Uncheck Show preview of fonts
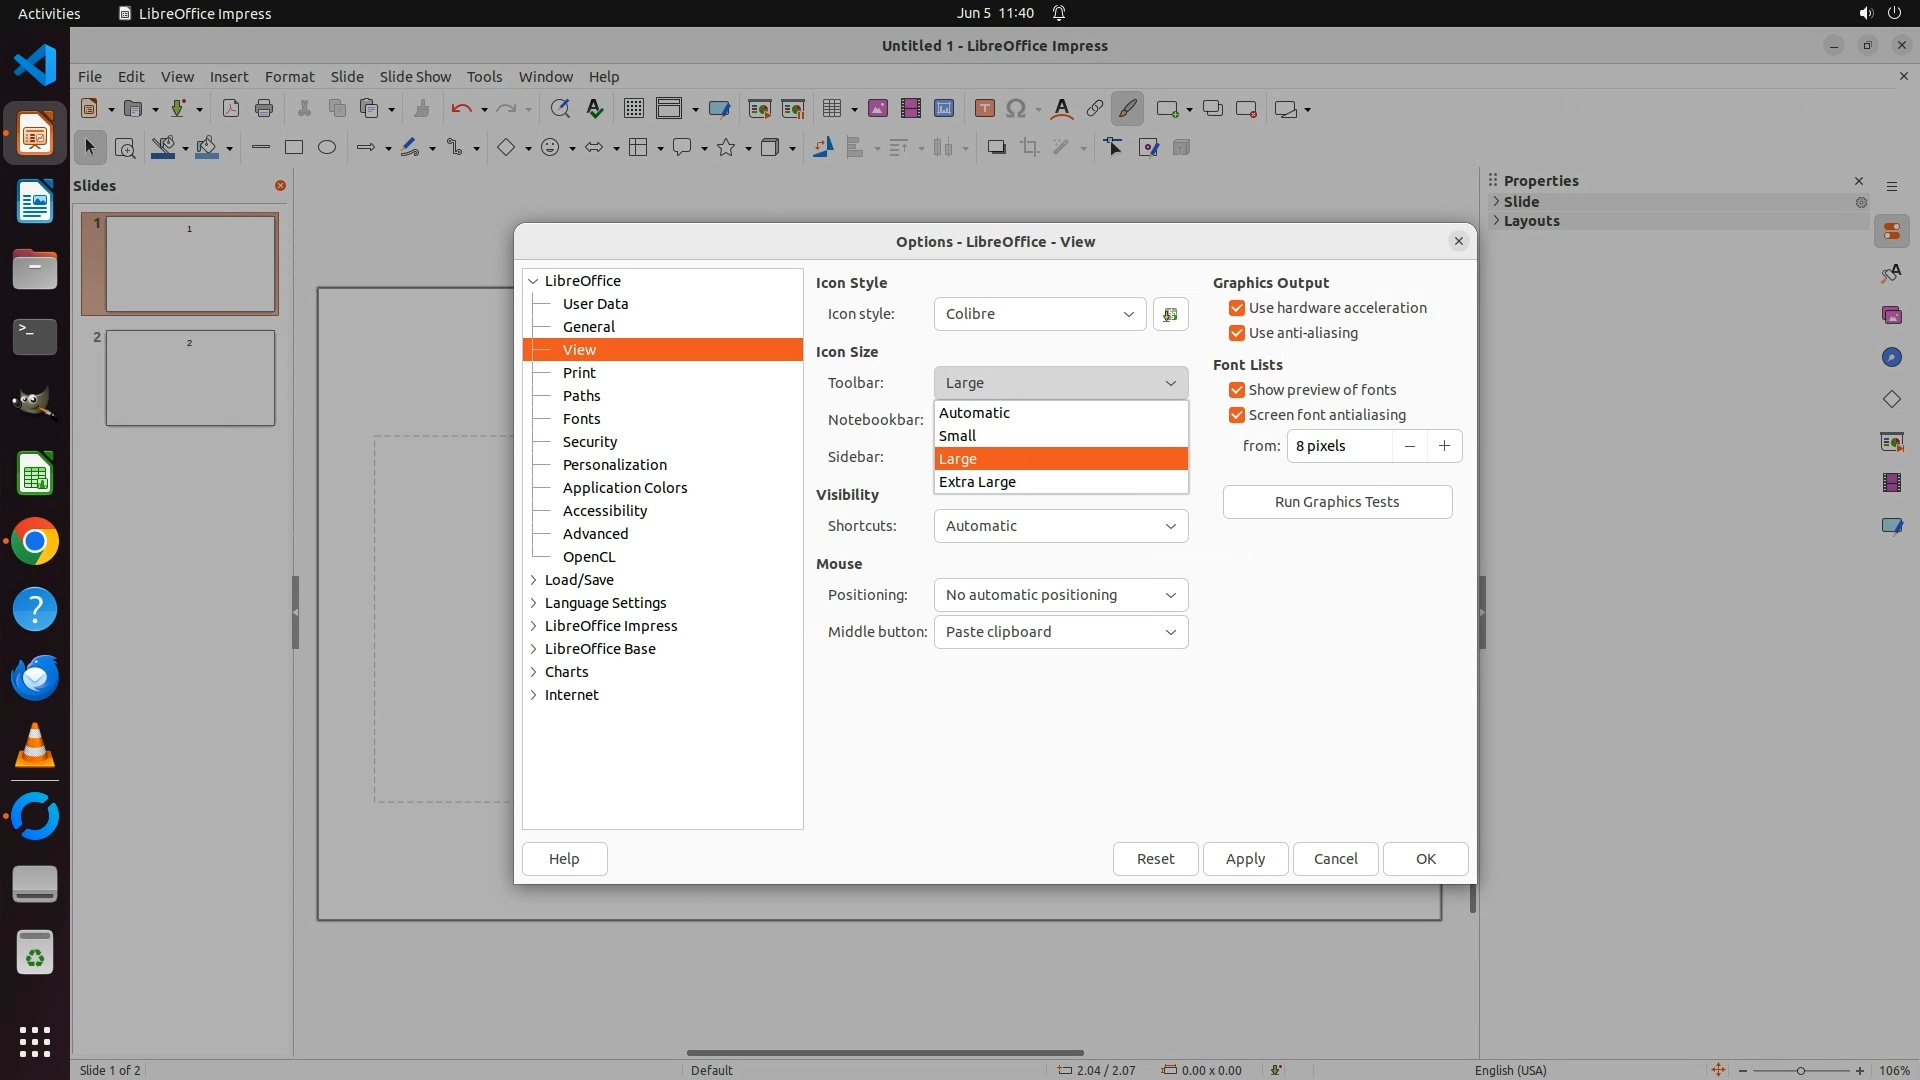 pos(1237,390)
